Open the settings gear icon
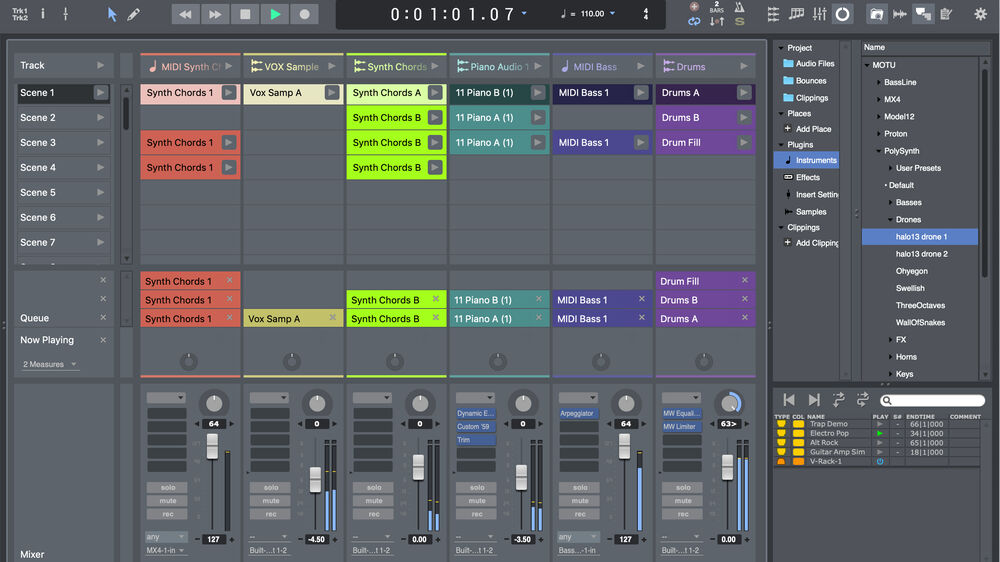The height and width of the screenshot is (562, 1000). coord(979,14)
